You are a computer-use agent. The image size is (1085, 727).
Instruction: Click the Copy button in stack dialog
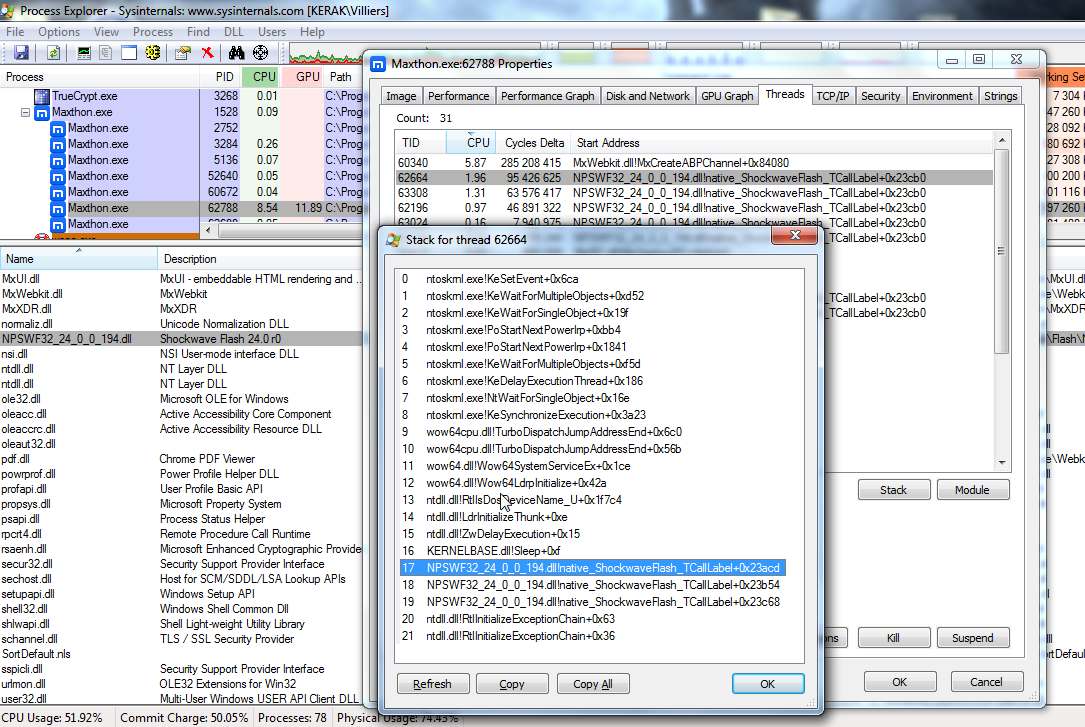pyautogui.click(x=512, y=683)
